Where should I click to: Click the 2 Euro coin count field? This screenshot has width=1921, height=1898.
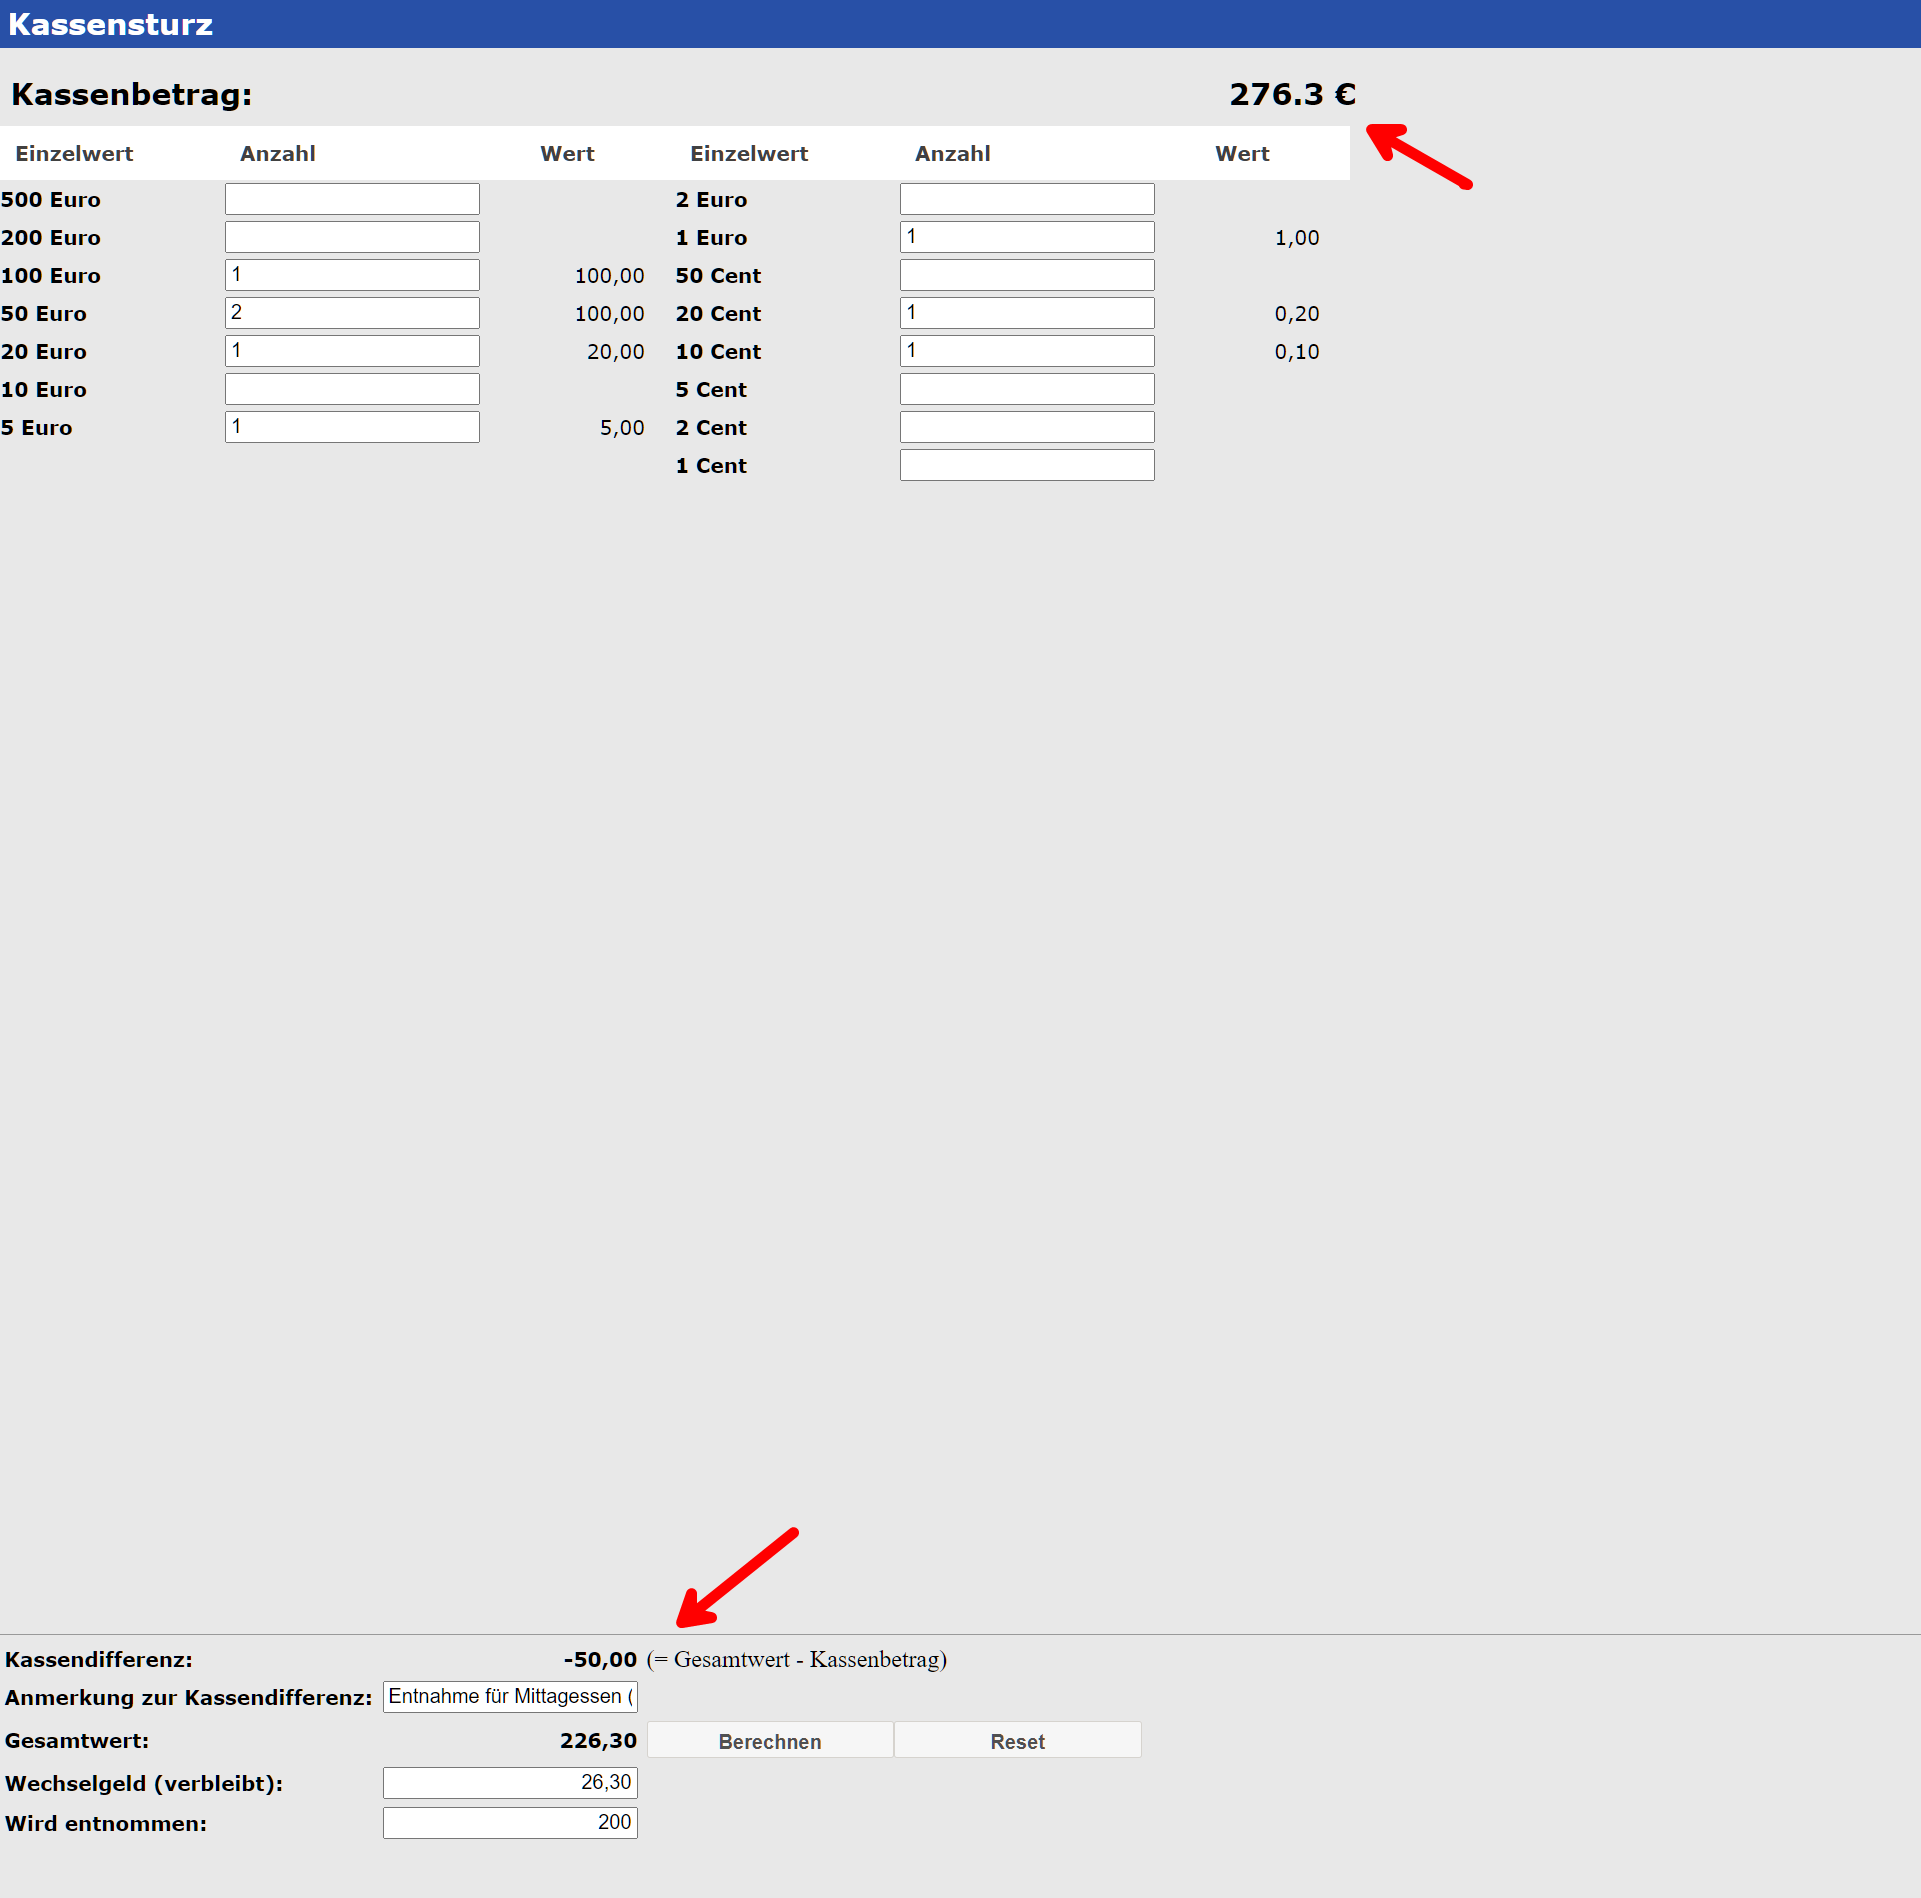(1027, 199)
